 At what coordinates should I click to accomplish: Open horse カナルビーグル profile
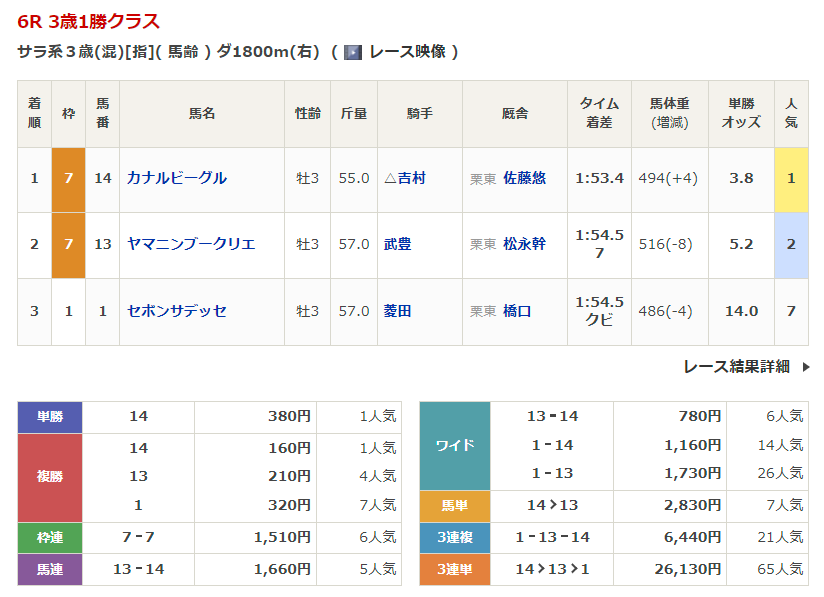point(176,178)
